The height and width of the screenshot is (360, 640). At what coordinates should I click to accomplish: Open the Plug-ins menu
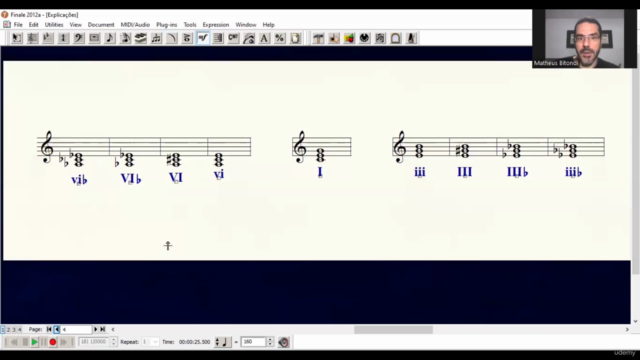pyautogui.click(x=167, y=24)
